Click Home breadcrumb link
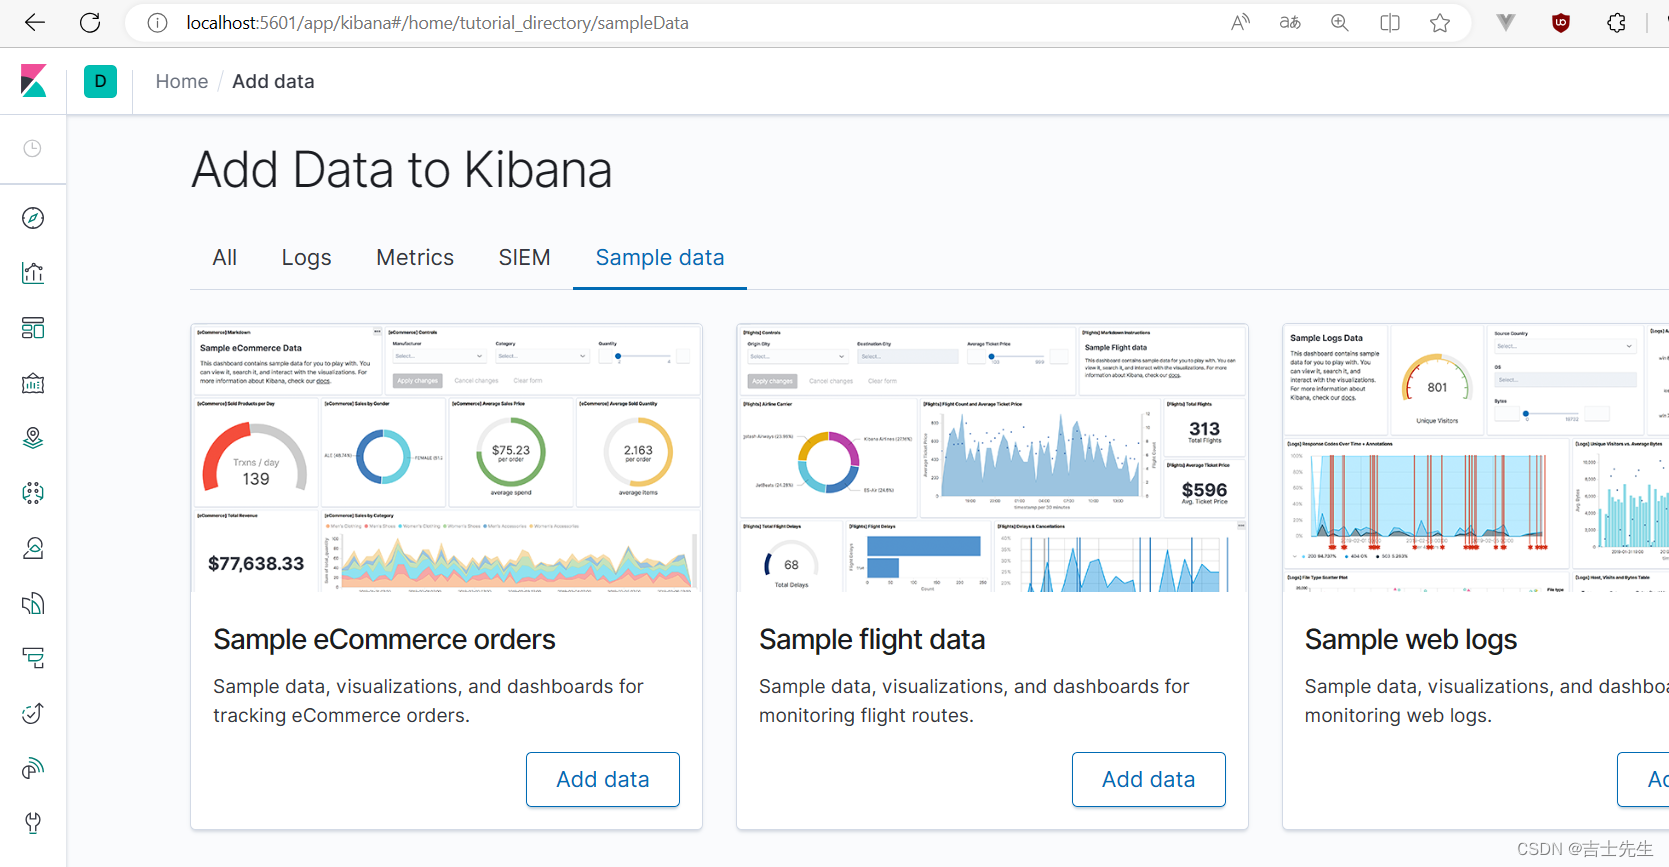Image resolution: width=1669 pixels, height=867 pixels. (x=182, y=82)
